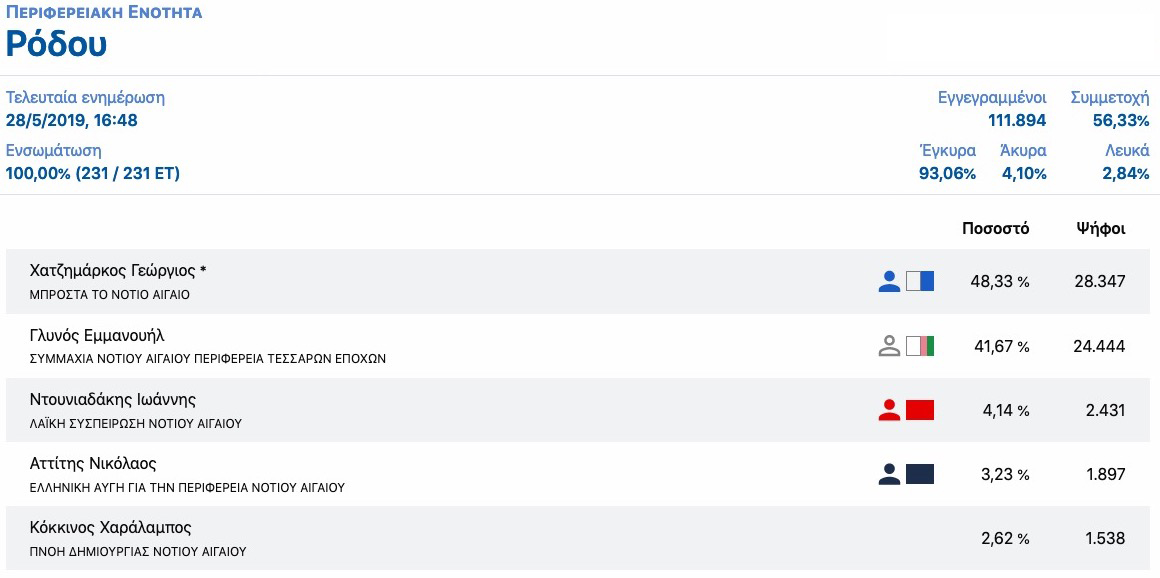The height and width of the screenshot is (578, 1160).
Task: Click blue person icon for Χατζημάρκος Γεώργιος
Action: pos(889,282)
